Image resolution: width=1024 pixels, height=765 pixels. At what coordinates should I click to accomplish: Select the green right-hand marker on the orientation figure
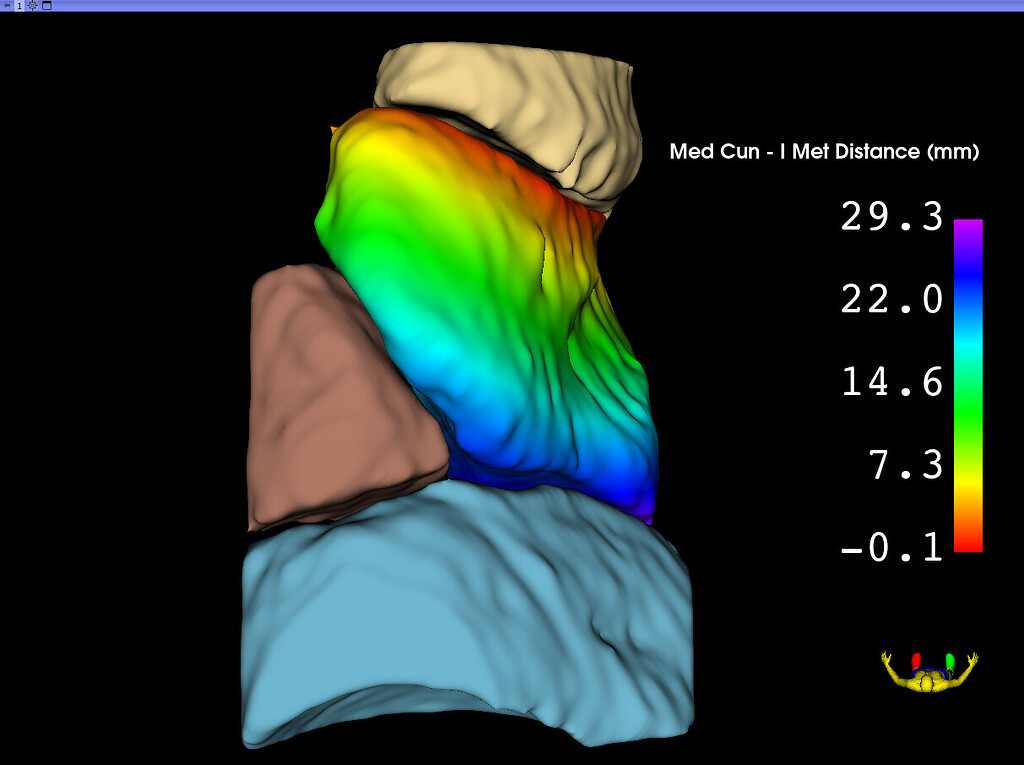pos(950,660)
